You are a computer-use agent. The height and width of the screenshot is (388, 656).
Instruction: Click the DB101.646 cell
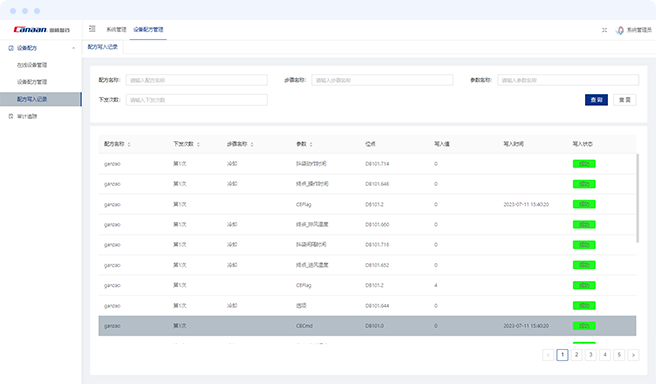coord(377,184)
